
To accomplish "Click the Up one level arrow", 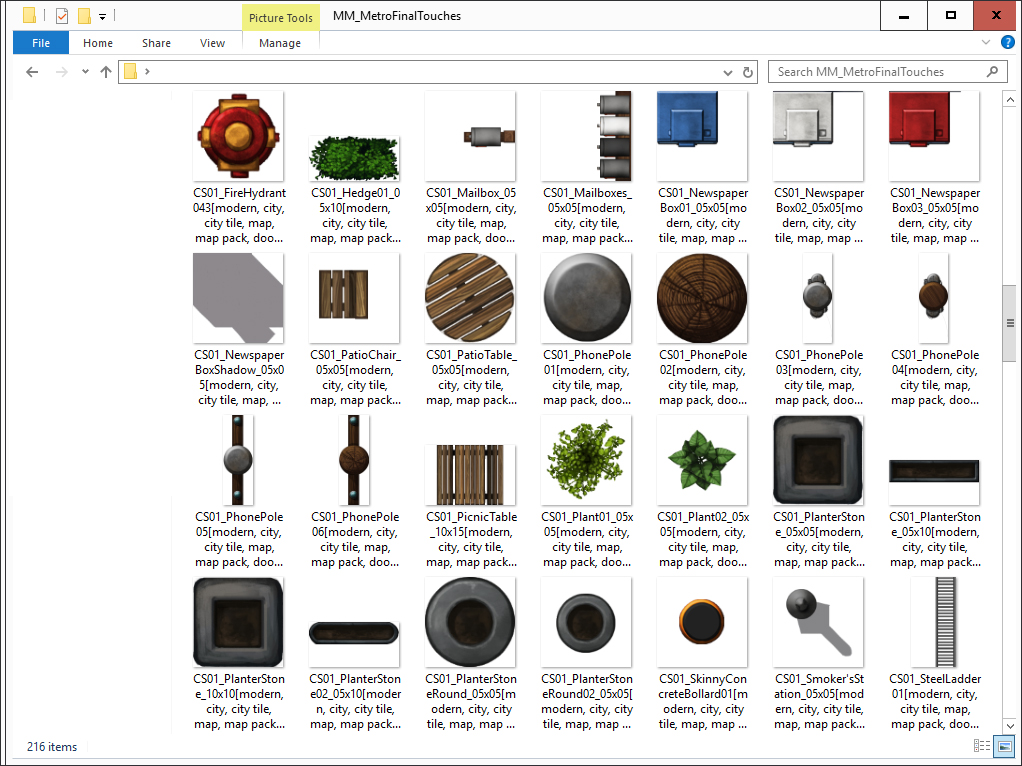I will [x=106, y=72].
